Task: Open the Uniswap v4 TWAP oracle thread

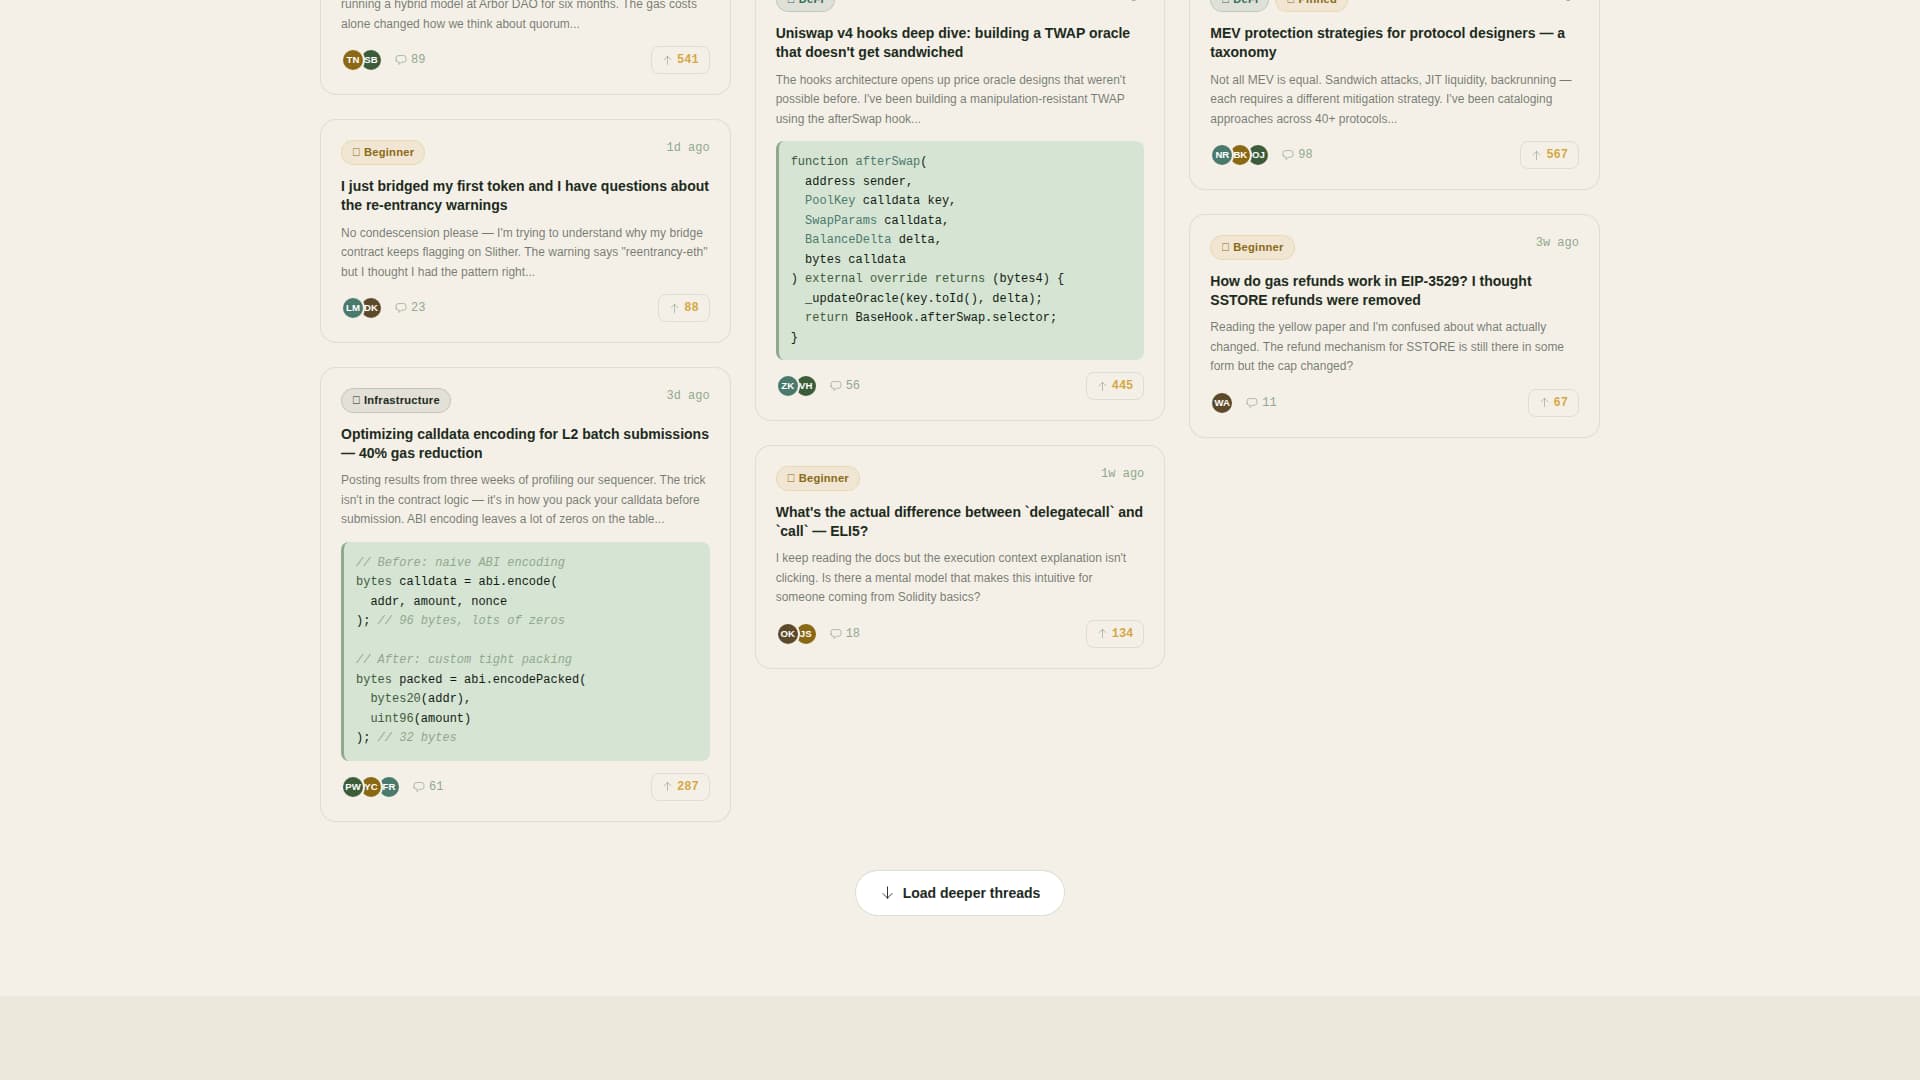Action: click(x=952, y=42)
